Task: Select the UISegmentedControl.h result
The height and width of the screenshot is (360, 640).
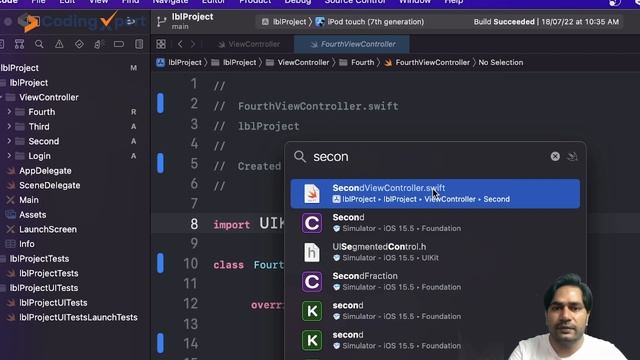Action: [x=435, y=252]
